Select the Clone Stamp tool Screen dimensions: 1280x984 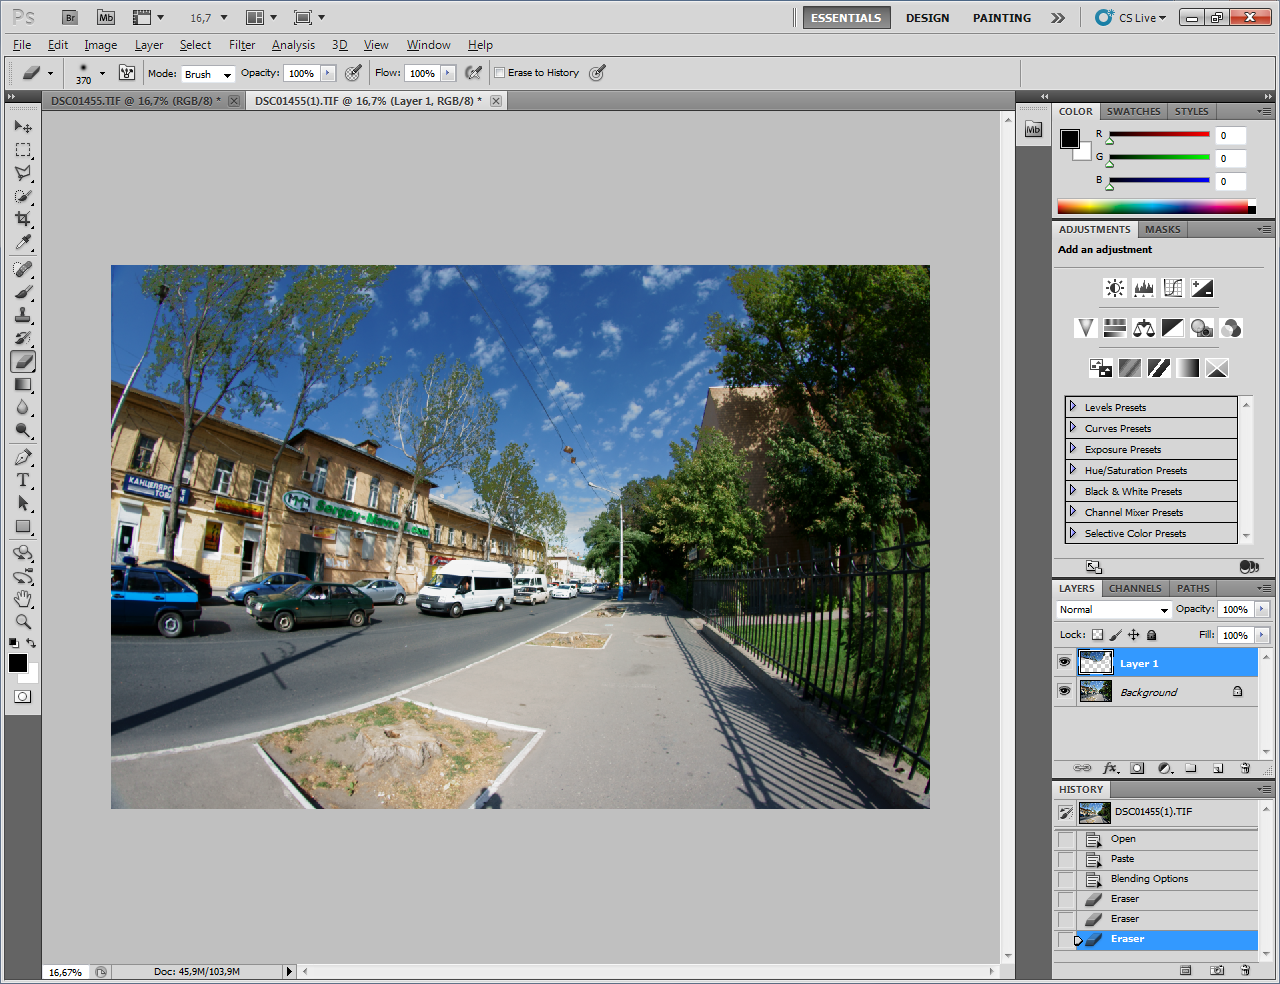coord(23,315)
